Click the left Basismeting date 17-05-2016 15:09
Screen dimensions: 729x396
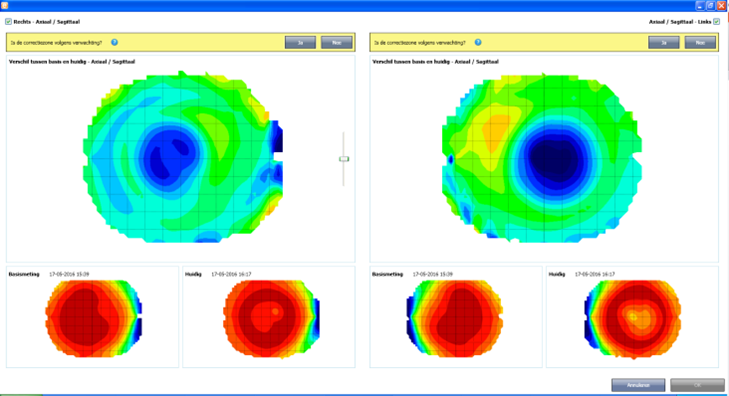tap(69, 274)
